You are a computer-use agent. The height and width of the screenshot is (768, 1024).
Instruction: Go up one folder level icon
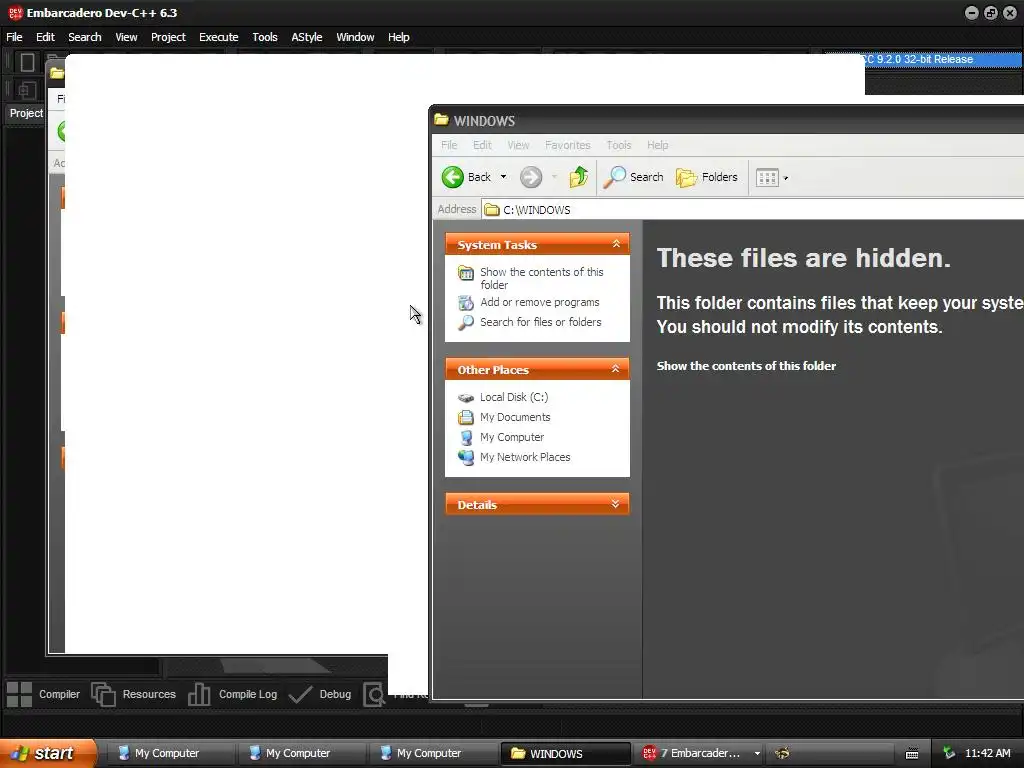pyautogui.click(x=579, y=177)
